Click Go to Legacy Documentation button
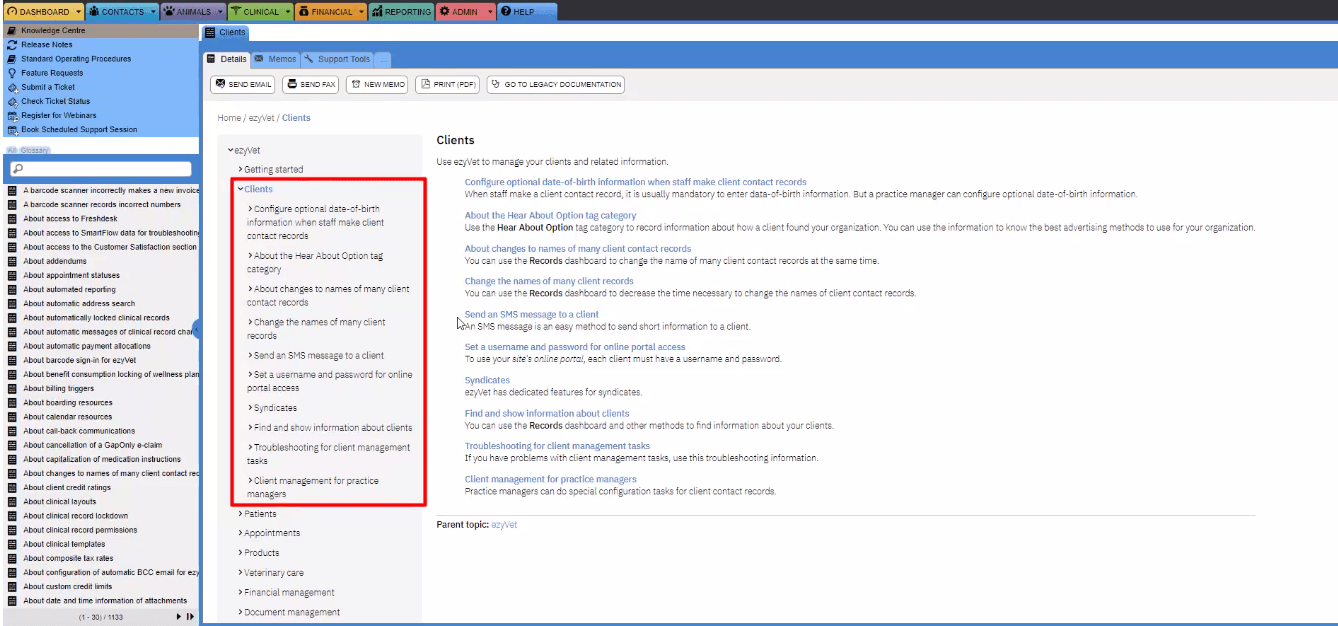1338x626 pixels. tap(556, 85)
